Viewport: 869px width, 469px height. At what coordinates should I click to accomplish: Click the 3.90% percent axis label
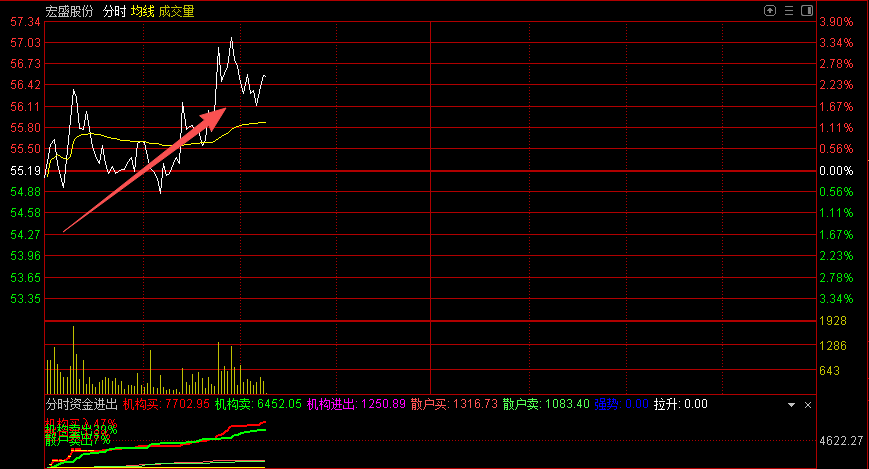tap(835, 22)
